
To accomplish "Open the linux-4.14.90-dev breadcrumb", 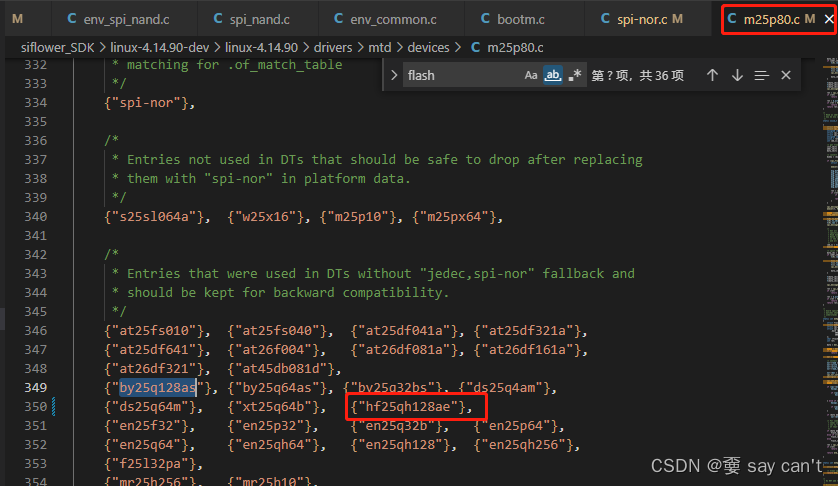I will [x=159, y=48].
